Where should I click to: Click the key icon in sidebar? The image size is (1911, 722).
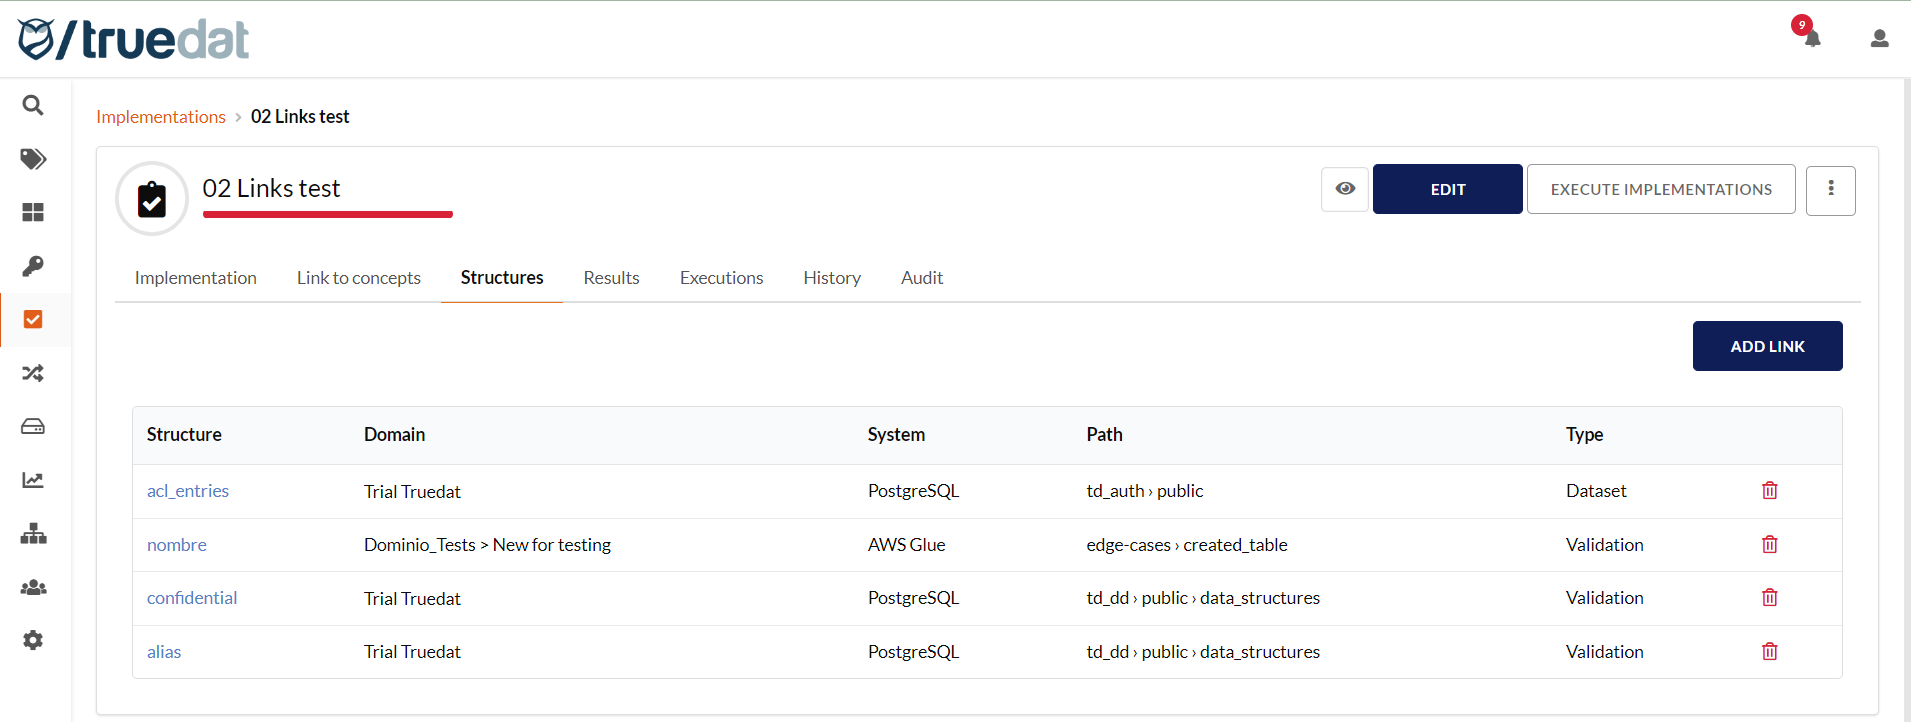click(x=33, y=266)
